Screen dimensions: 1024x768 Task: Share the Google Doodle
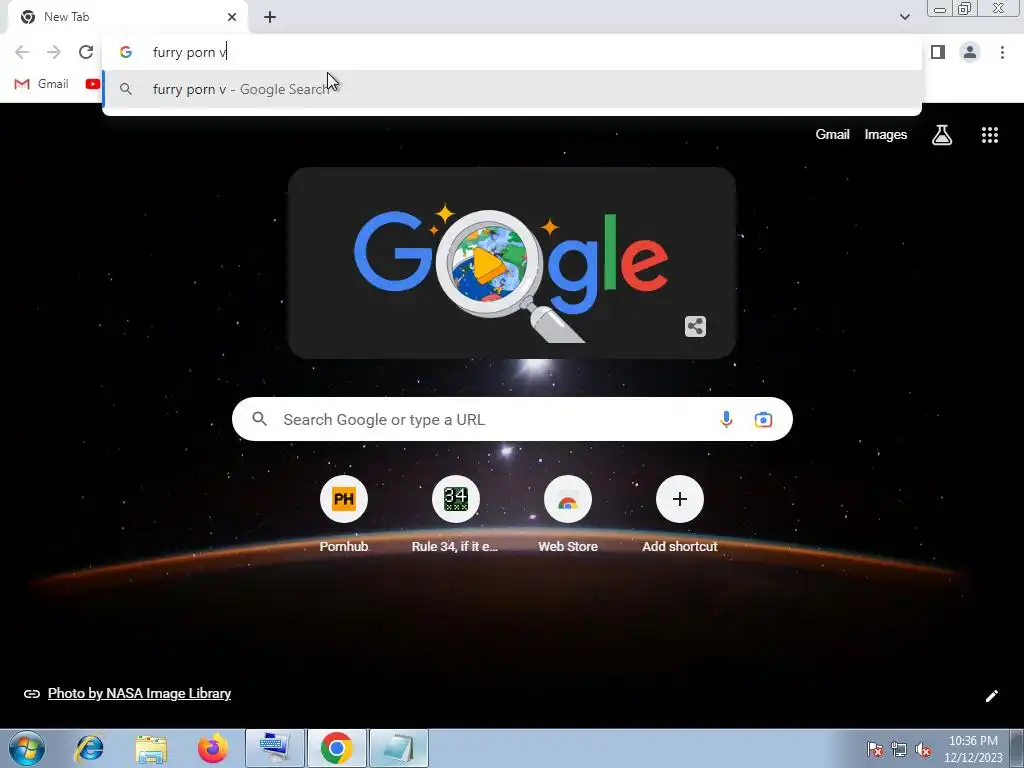(x=696, y=326)
